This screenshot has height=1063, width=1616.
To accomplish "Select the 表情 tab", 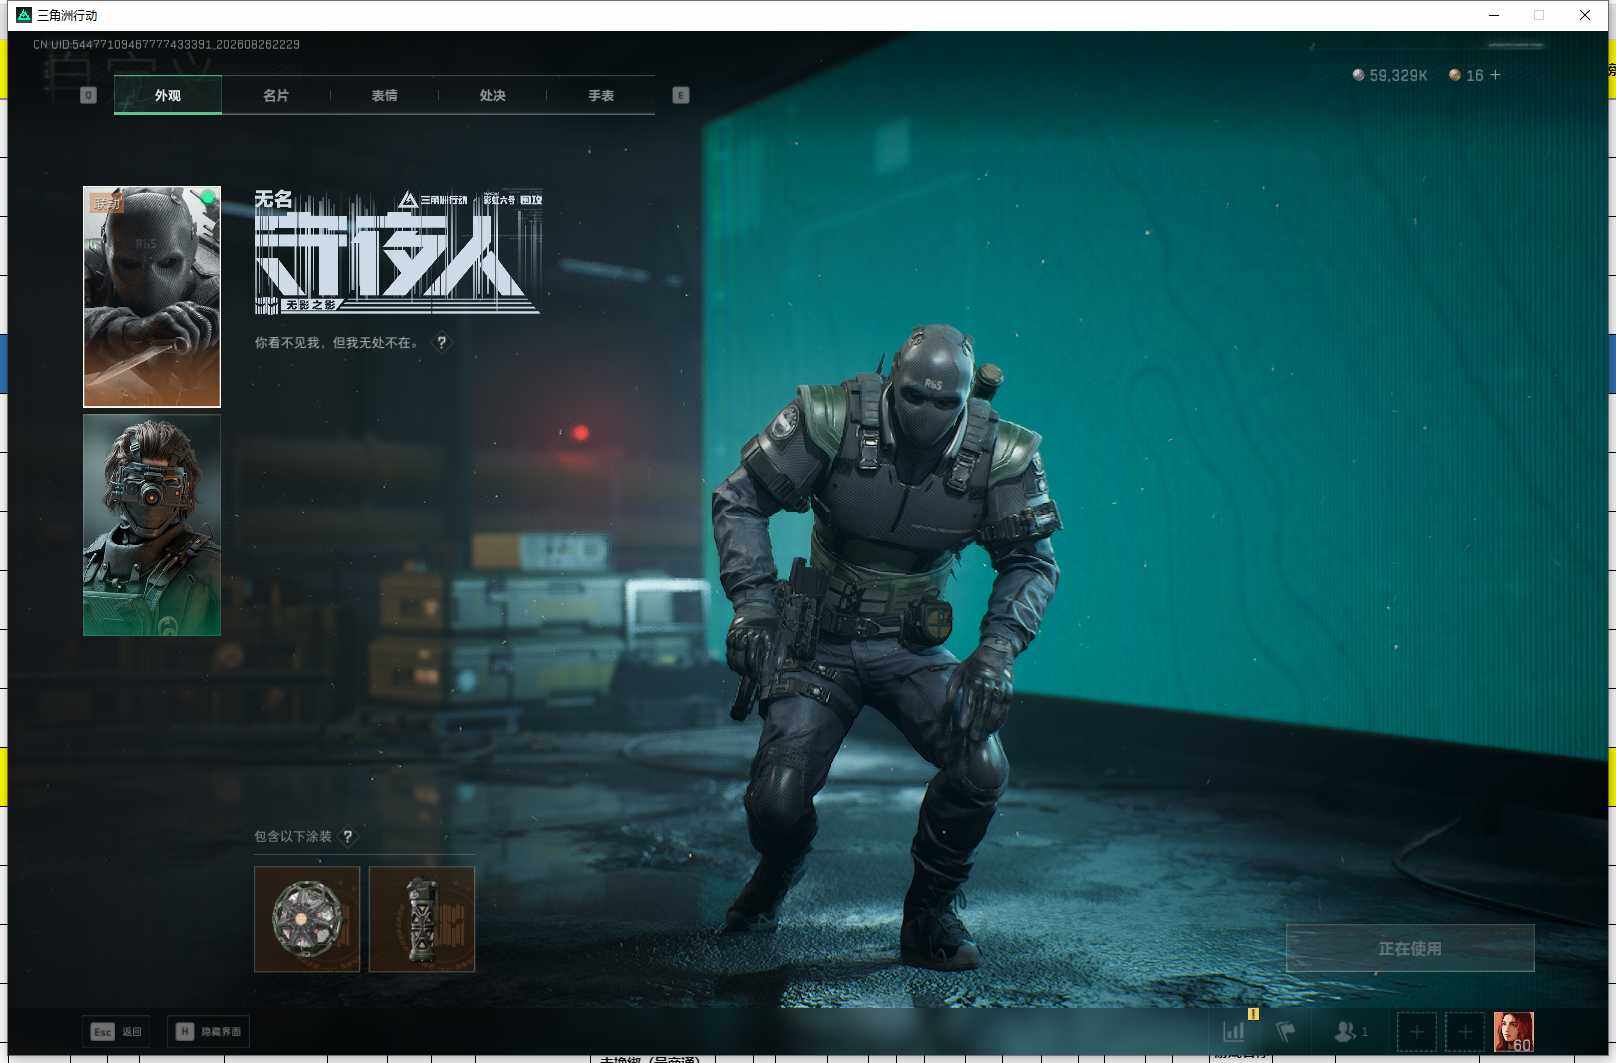I will pyautogui.click(x=384, y=95).
